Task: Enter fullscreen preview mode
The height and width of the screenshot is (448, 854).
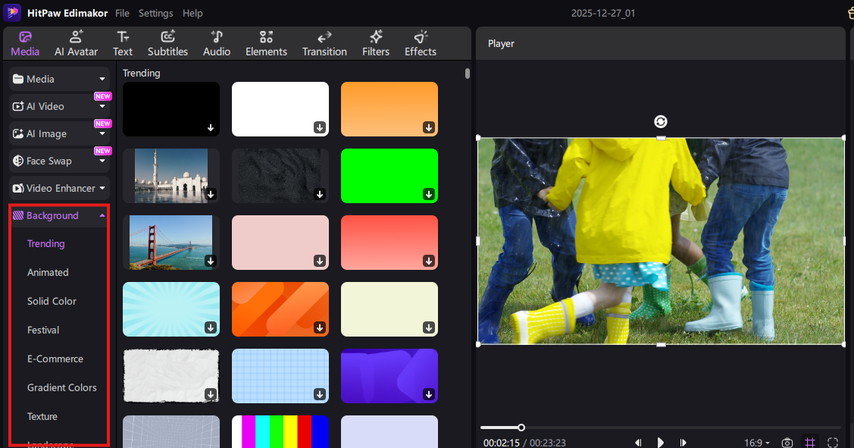Action: [x=833, y=443]
